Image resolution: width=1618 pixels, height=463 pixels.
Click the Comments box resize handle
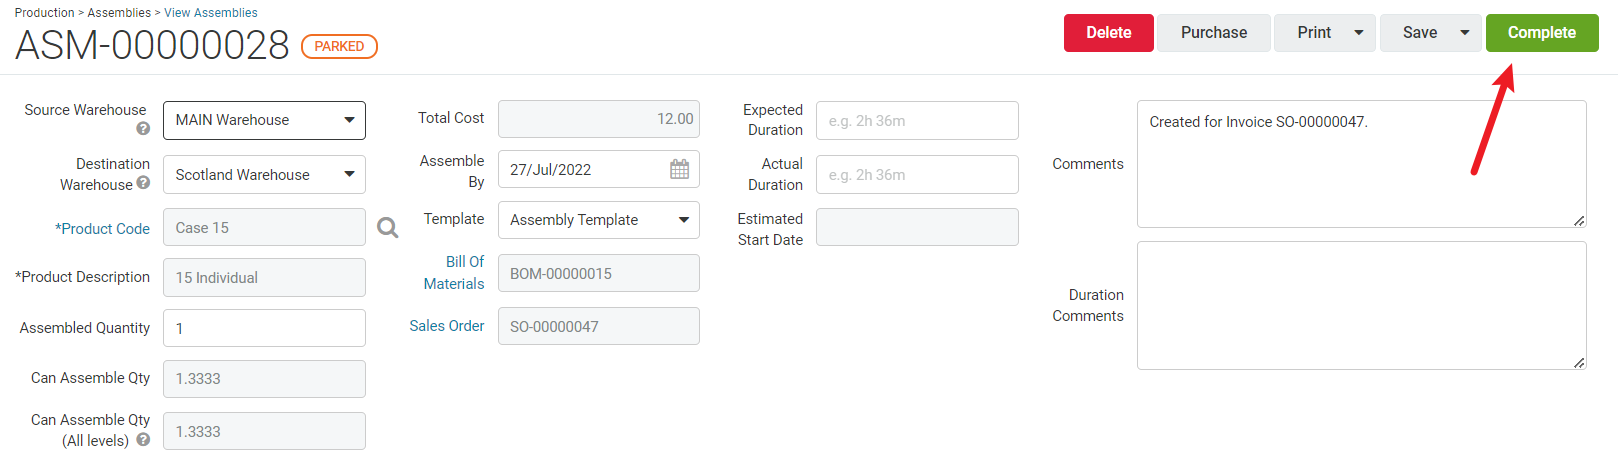tap(1579, 220)
